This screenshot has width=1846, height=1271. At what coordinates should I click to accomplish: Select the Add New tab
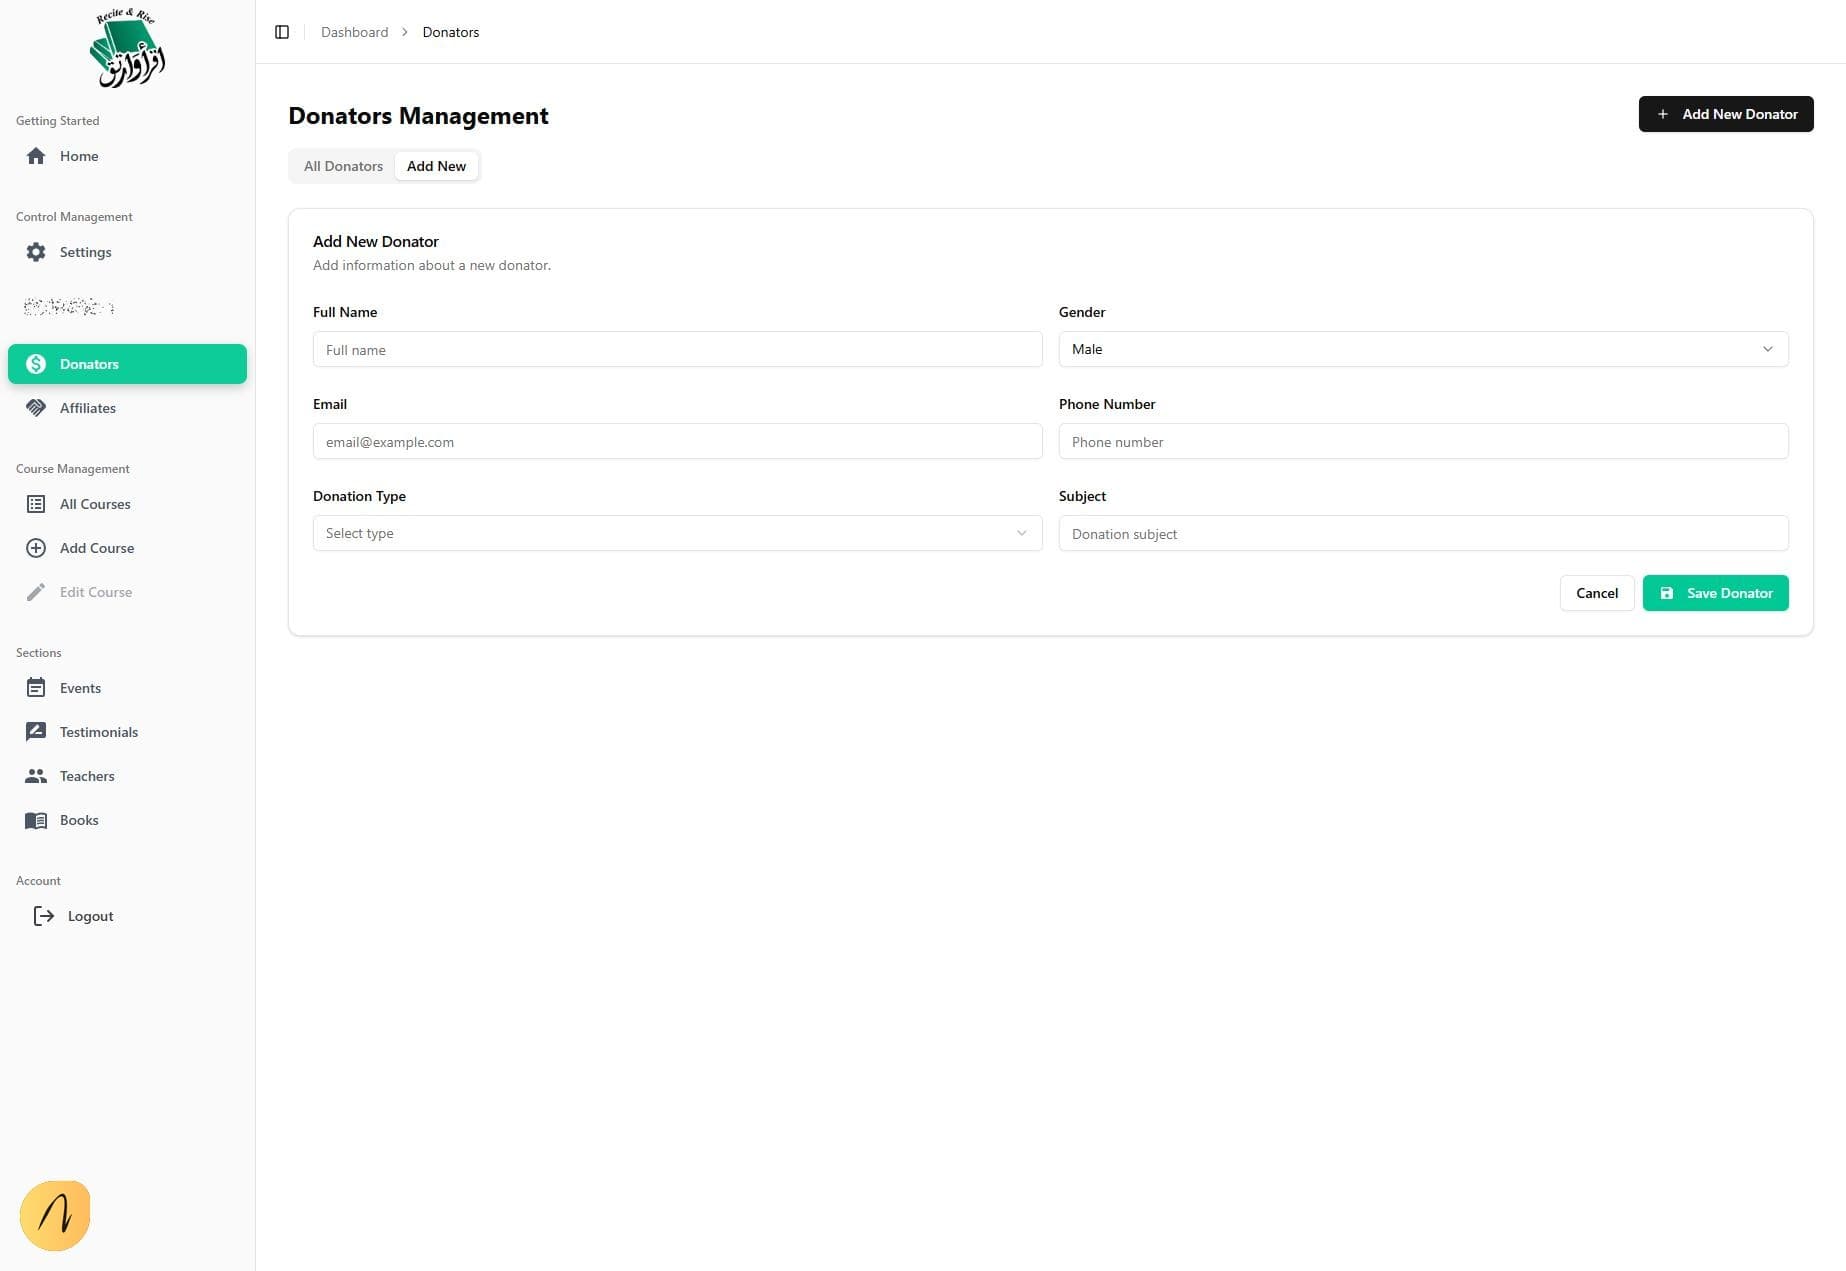[436, 166]
